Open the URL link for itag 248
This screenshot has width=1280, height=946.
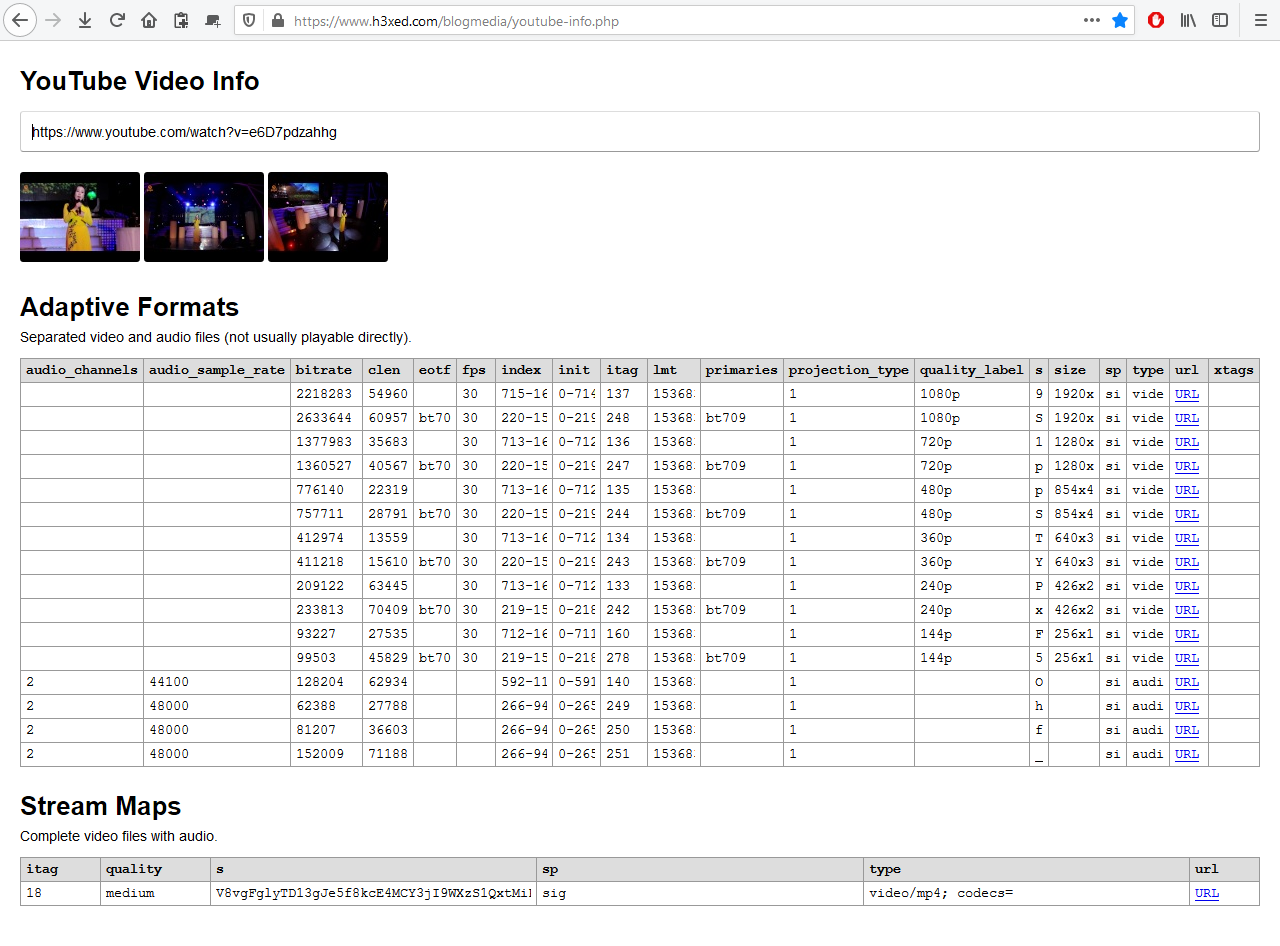[x=1187, y=418]
